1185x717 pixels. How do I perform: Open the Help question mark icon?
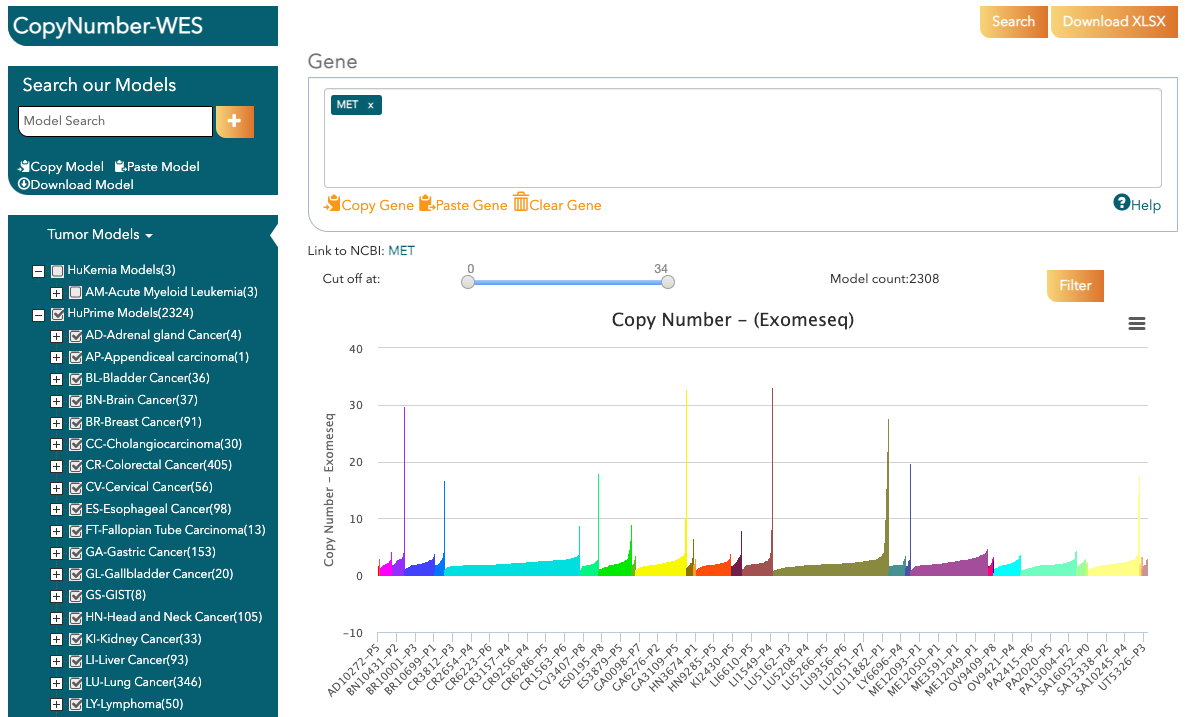click(1121, 203)
